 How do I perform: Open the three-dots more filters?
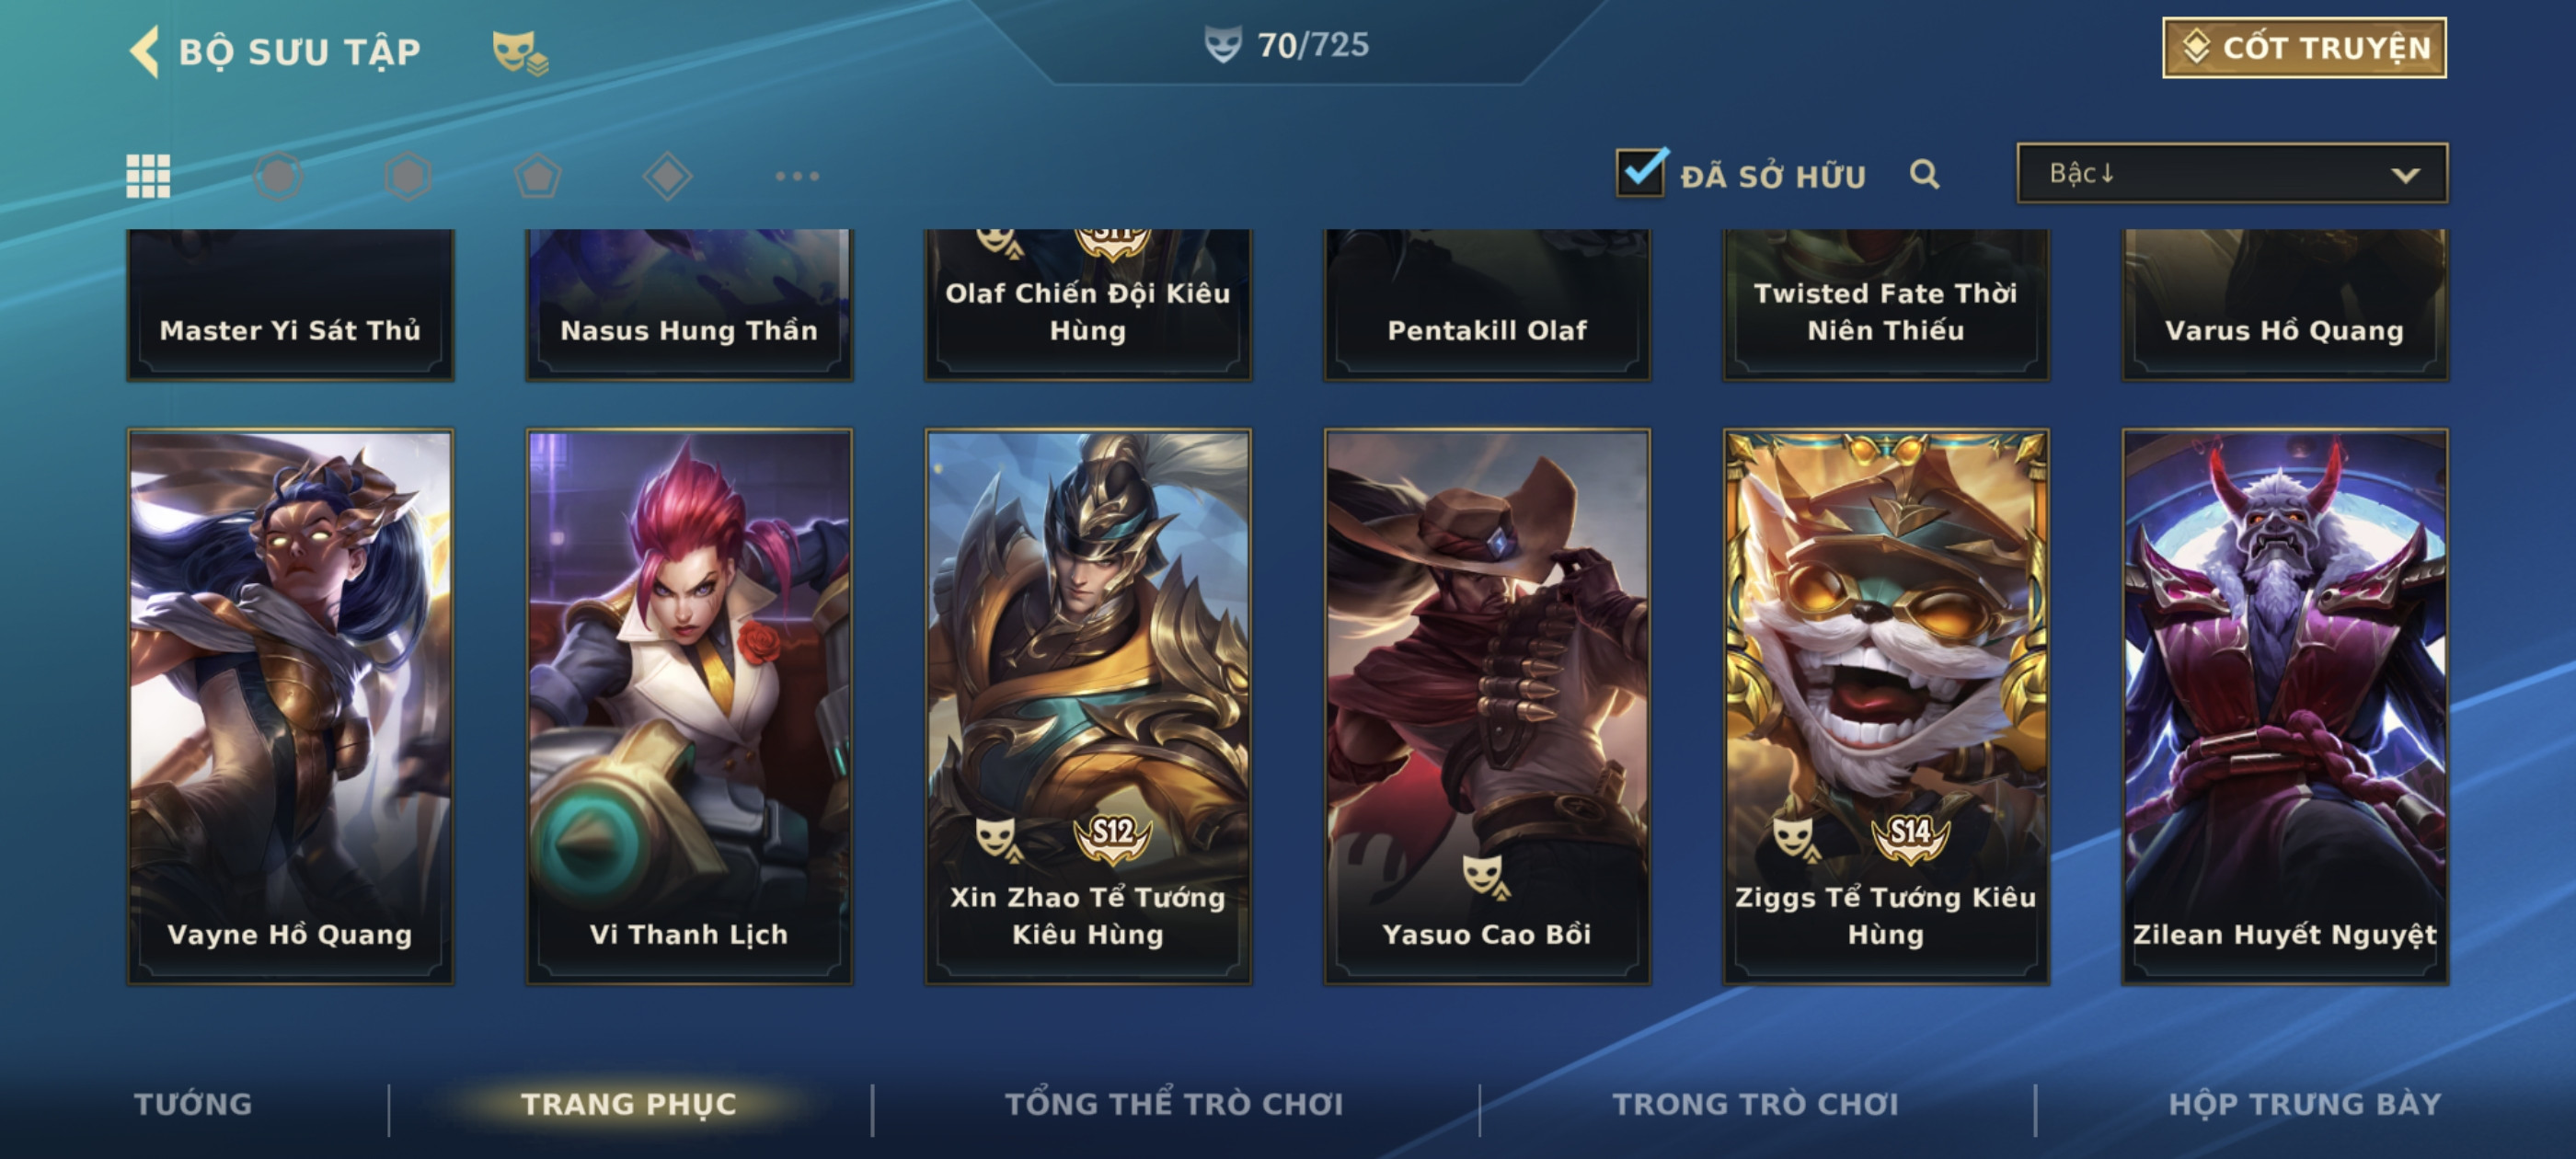pyautogui.click(x=797, y=176)
